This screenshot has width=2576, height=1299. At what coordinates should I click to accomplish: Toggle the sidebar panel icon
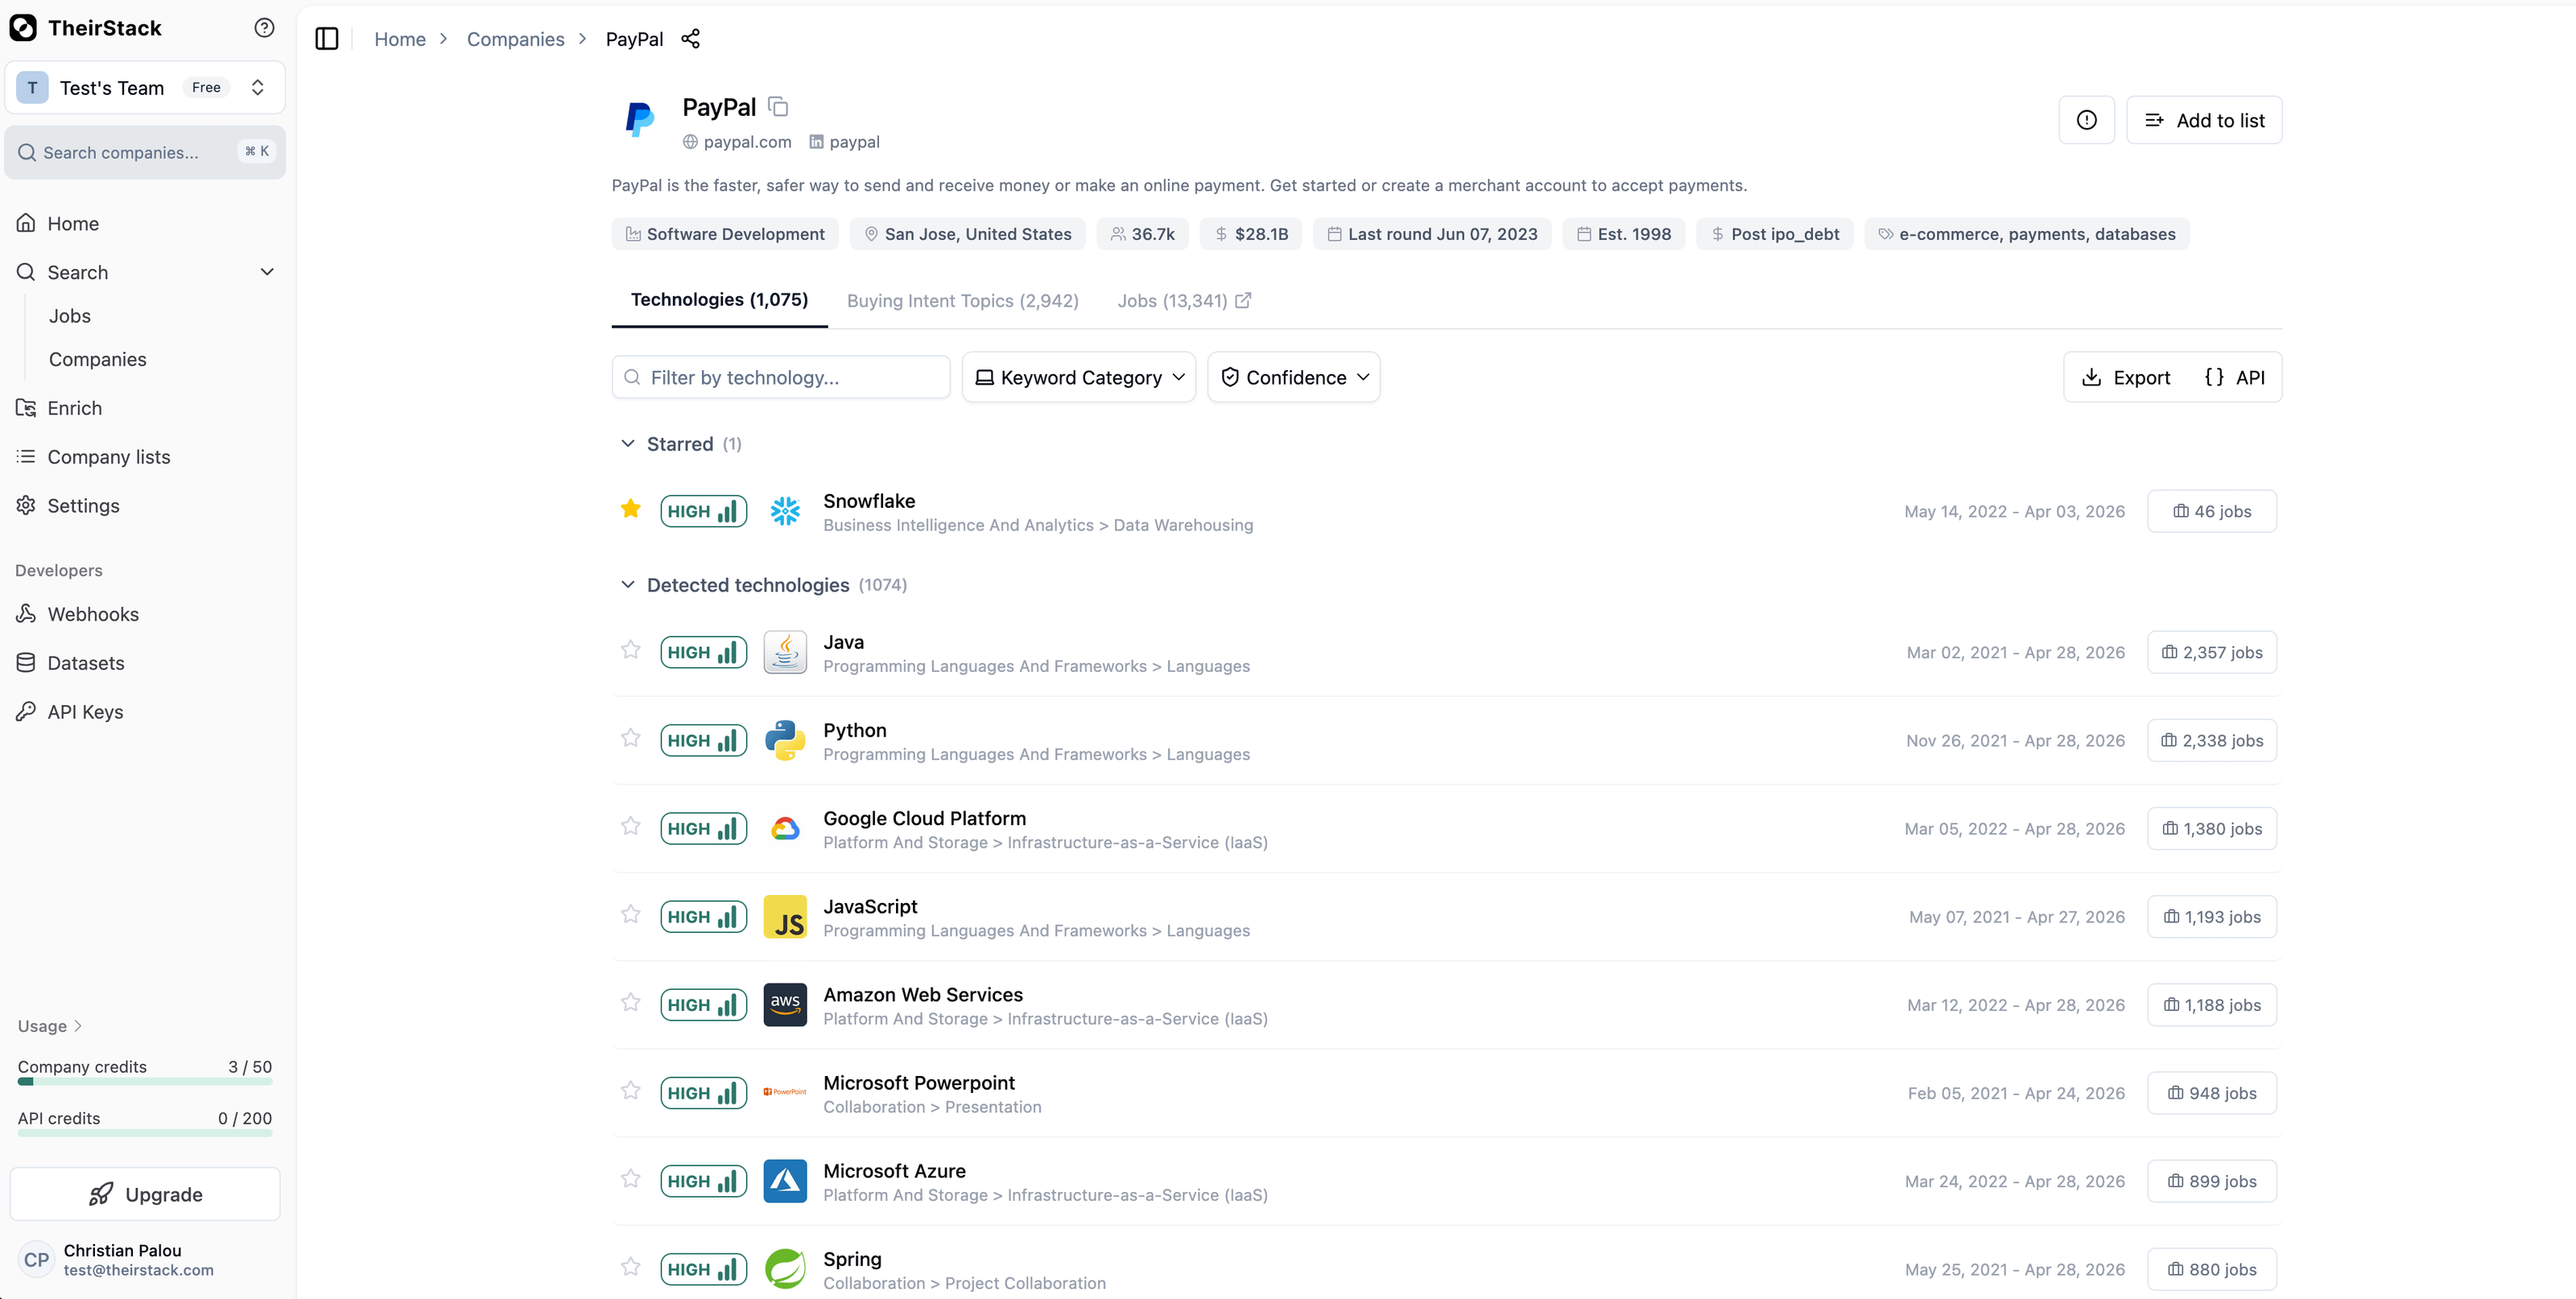327,39
